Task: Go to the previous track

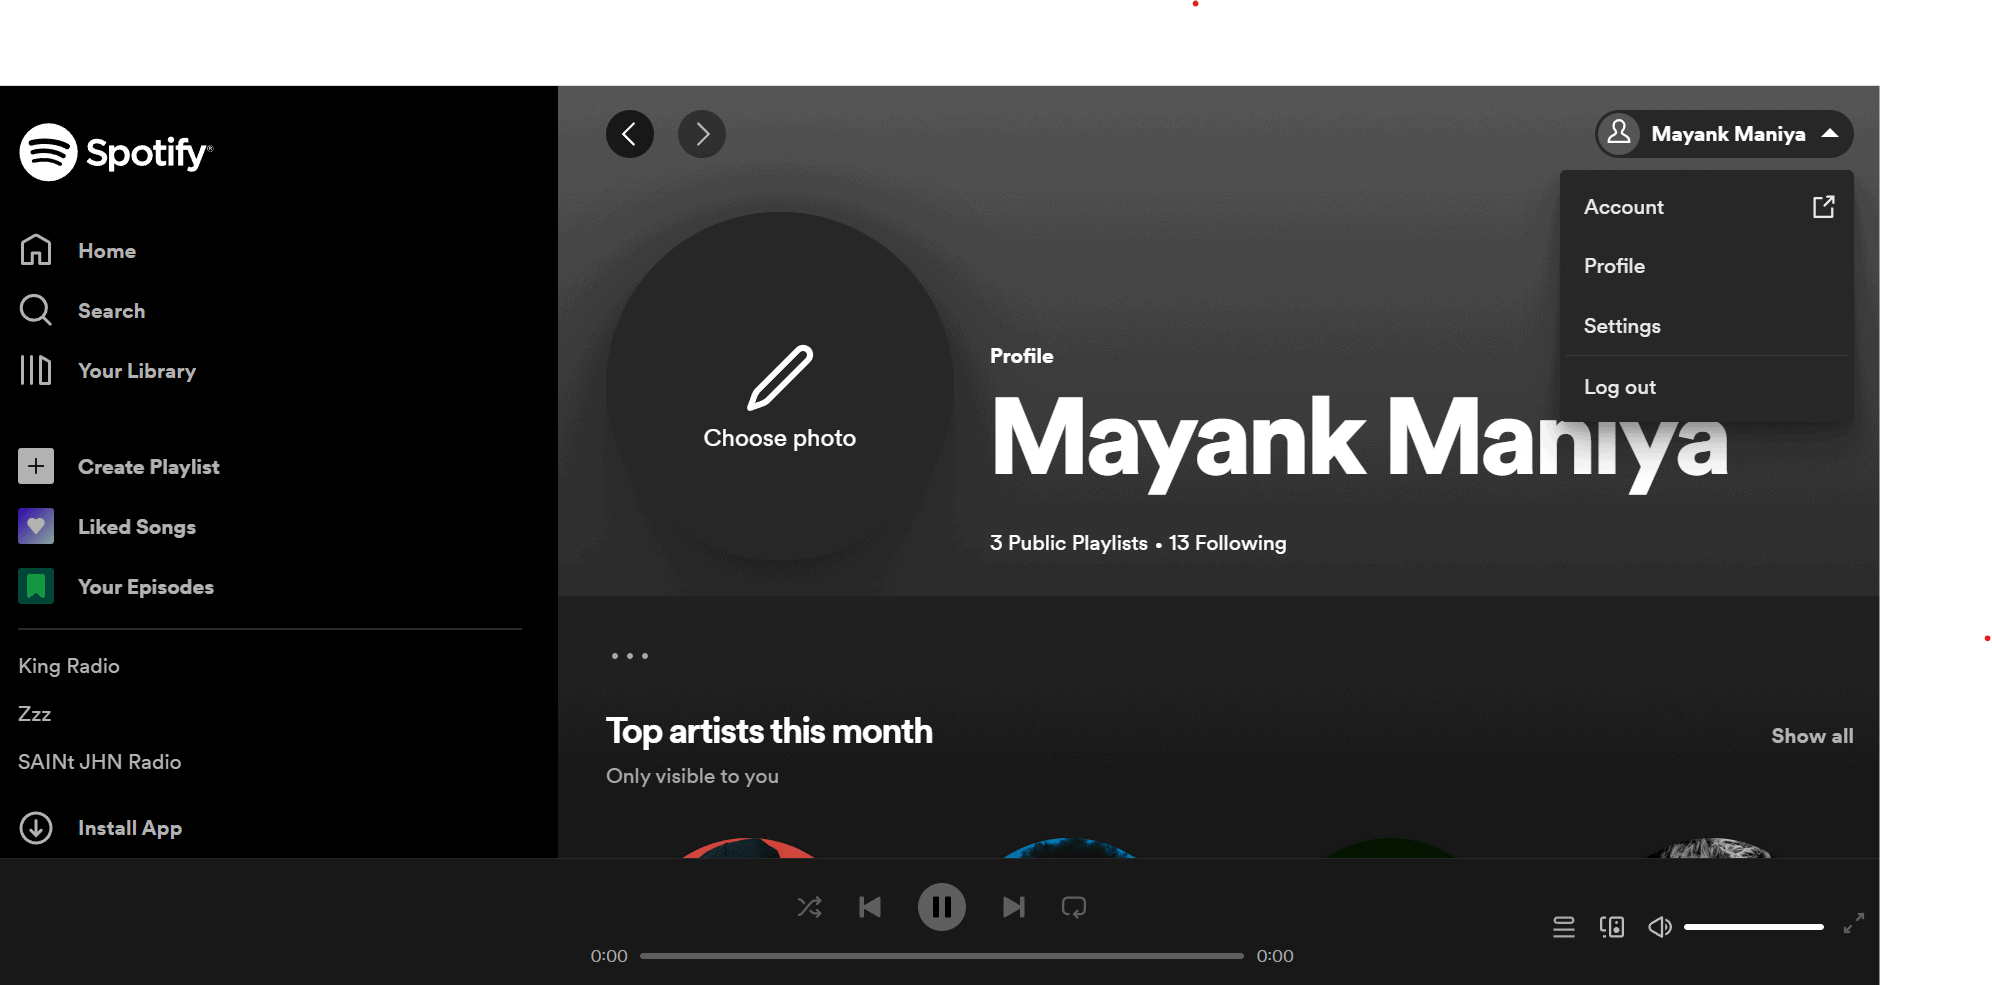Action: (x=870, y=907)
